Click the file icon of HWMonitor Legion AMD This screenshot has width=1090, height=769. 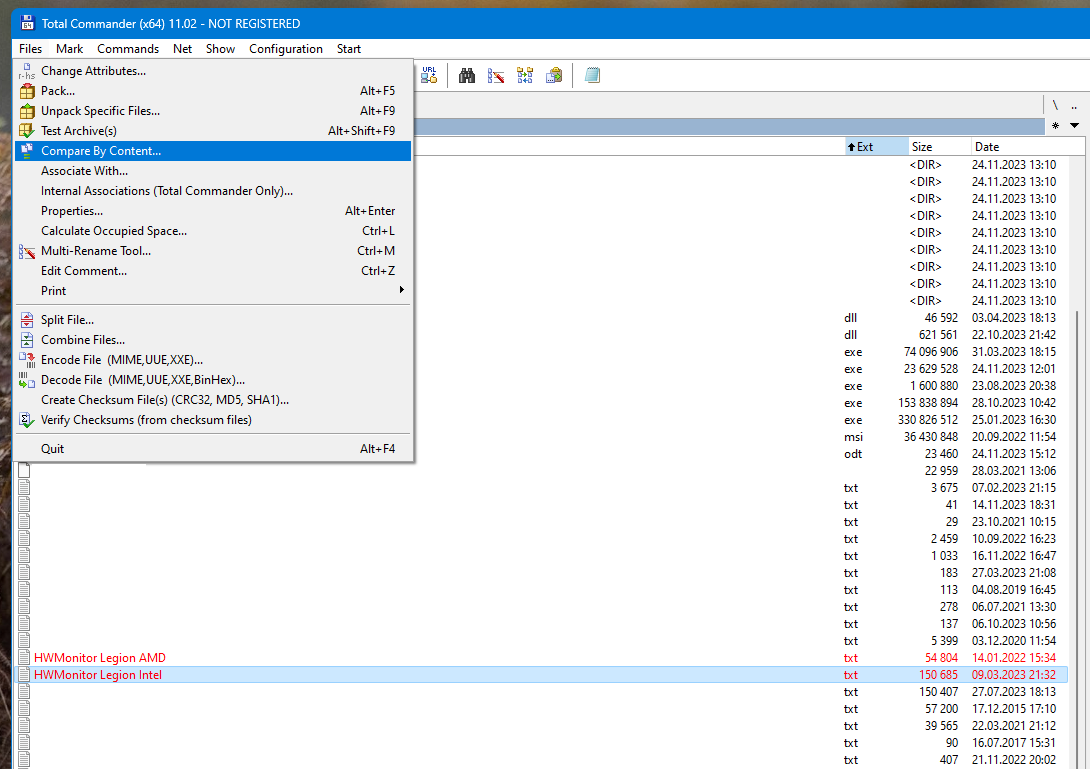tap(24, 657)
